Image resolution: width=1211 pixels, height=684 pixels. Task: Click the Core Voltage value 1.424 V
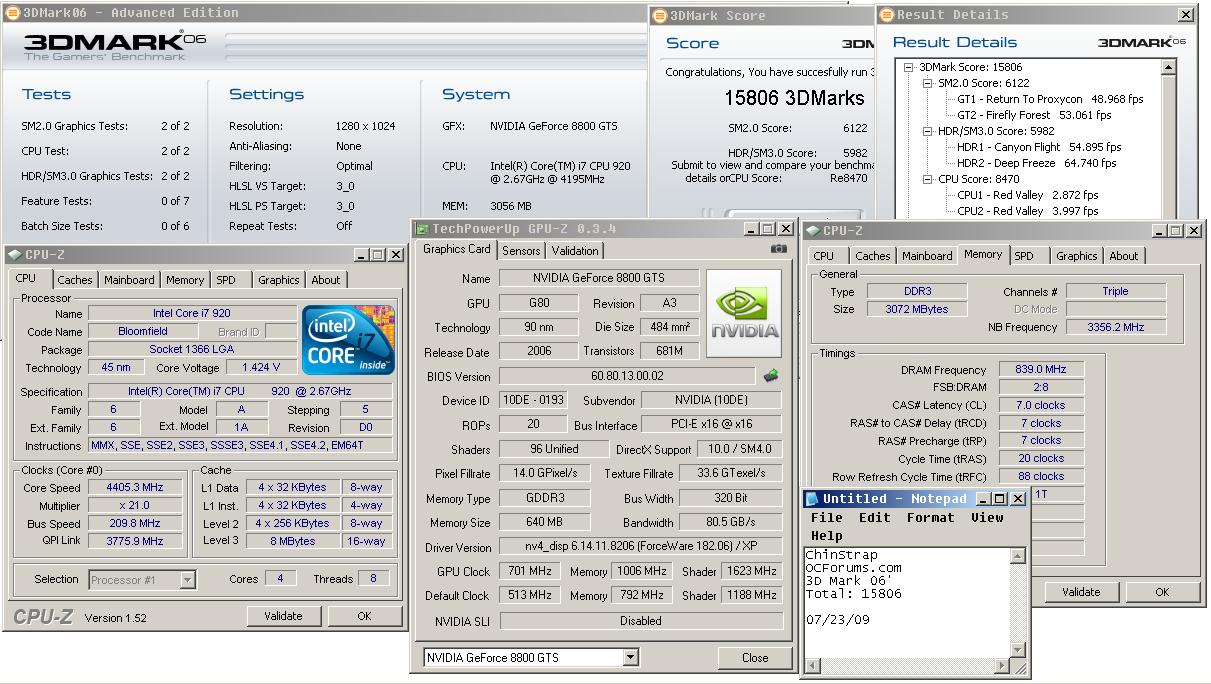click(261, 367)
